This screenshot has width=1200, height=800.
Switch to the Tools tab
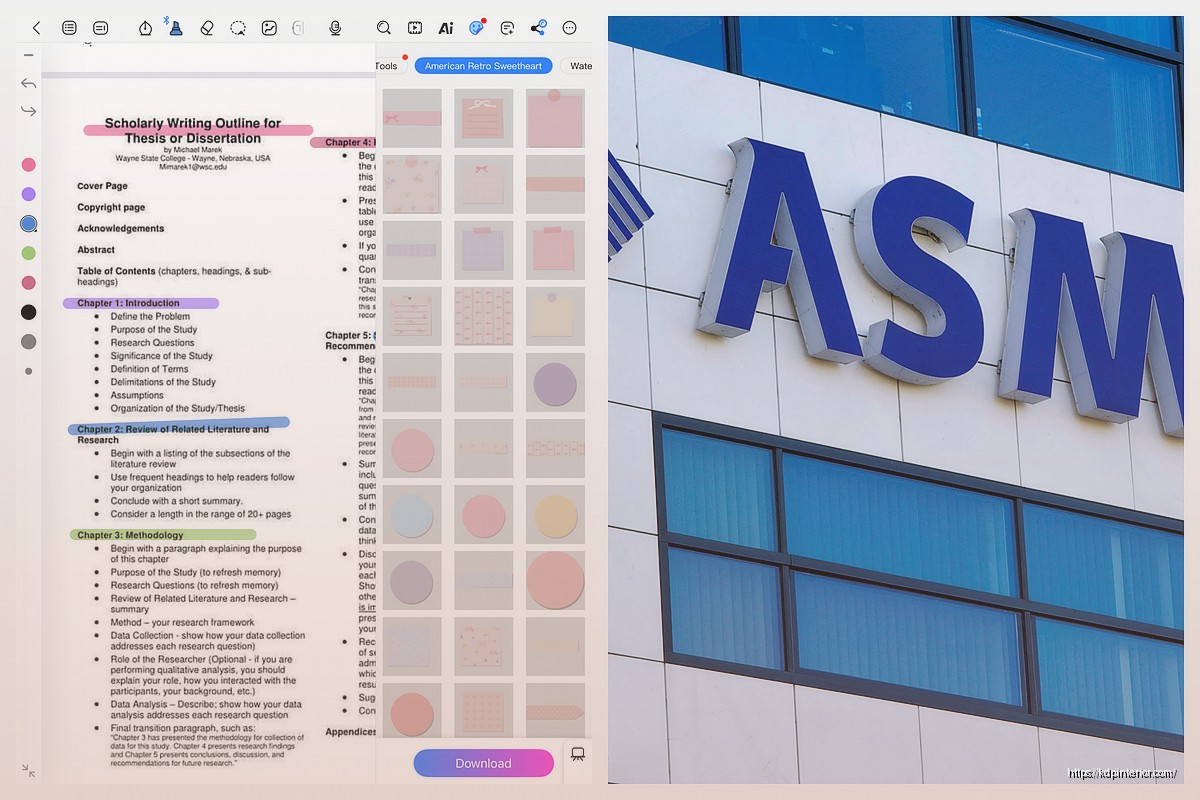(386, 65)
